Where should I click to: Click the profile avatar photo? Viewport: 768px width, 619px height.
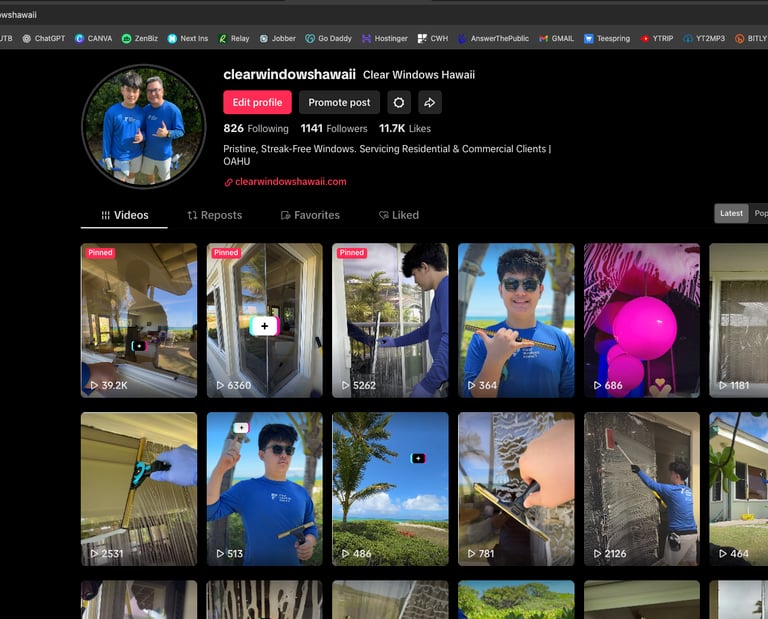coord(144,126)
